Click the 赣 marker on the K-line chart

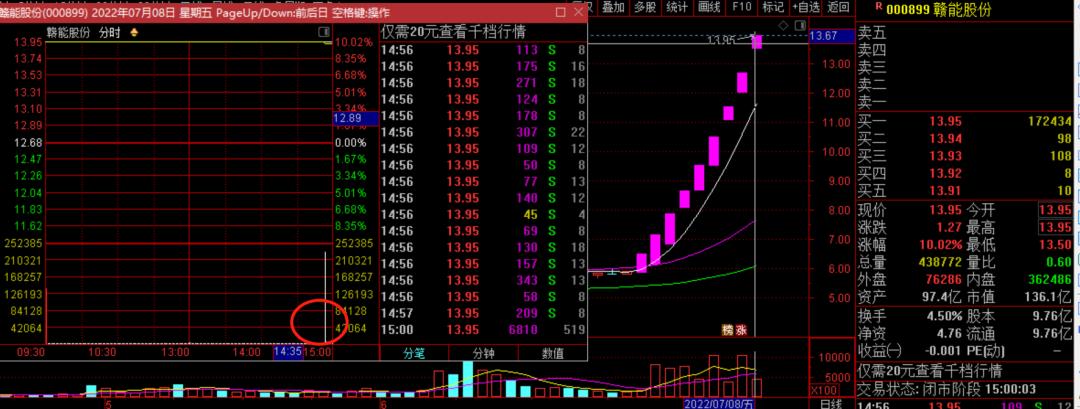[727, 329]
